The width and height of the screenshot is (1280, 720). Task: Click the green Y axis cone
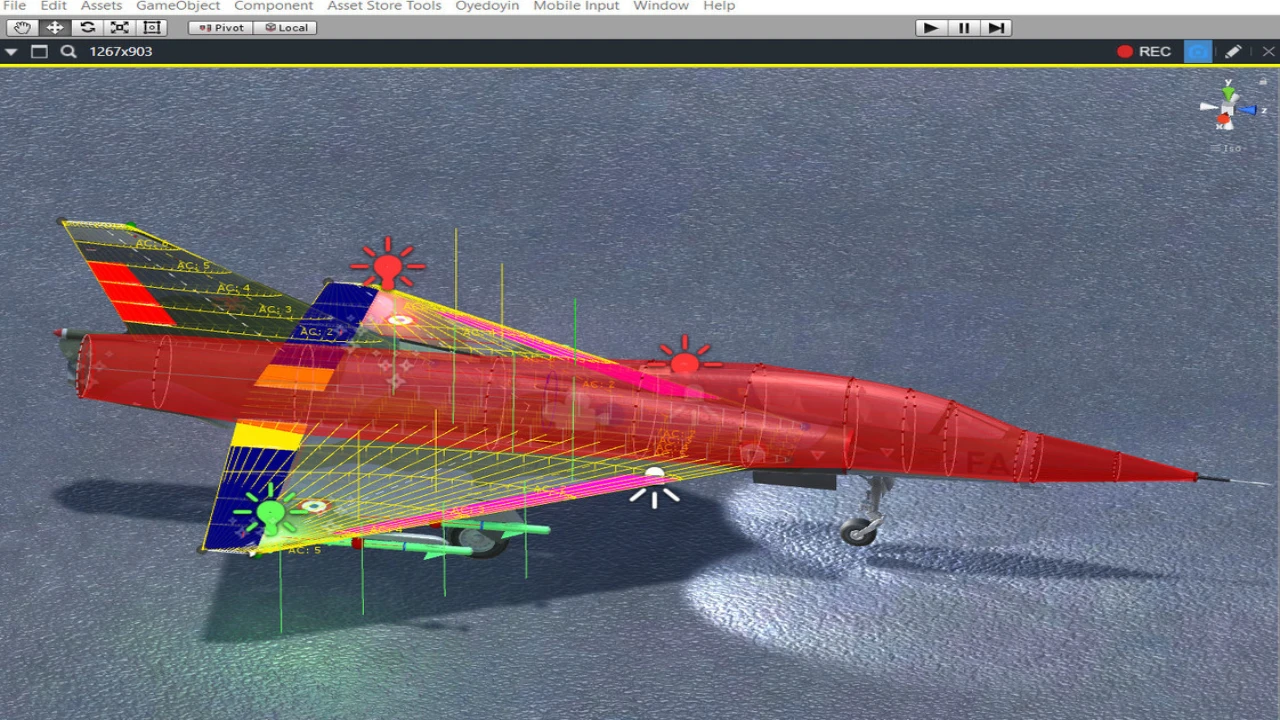tap(1228, 93)
